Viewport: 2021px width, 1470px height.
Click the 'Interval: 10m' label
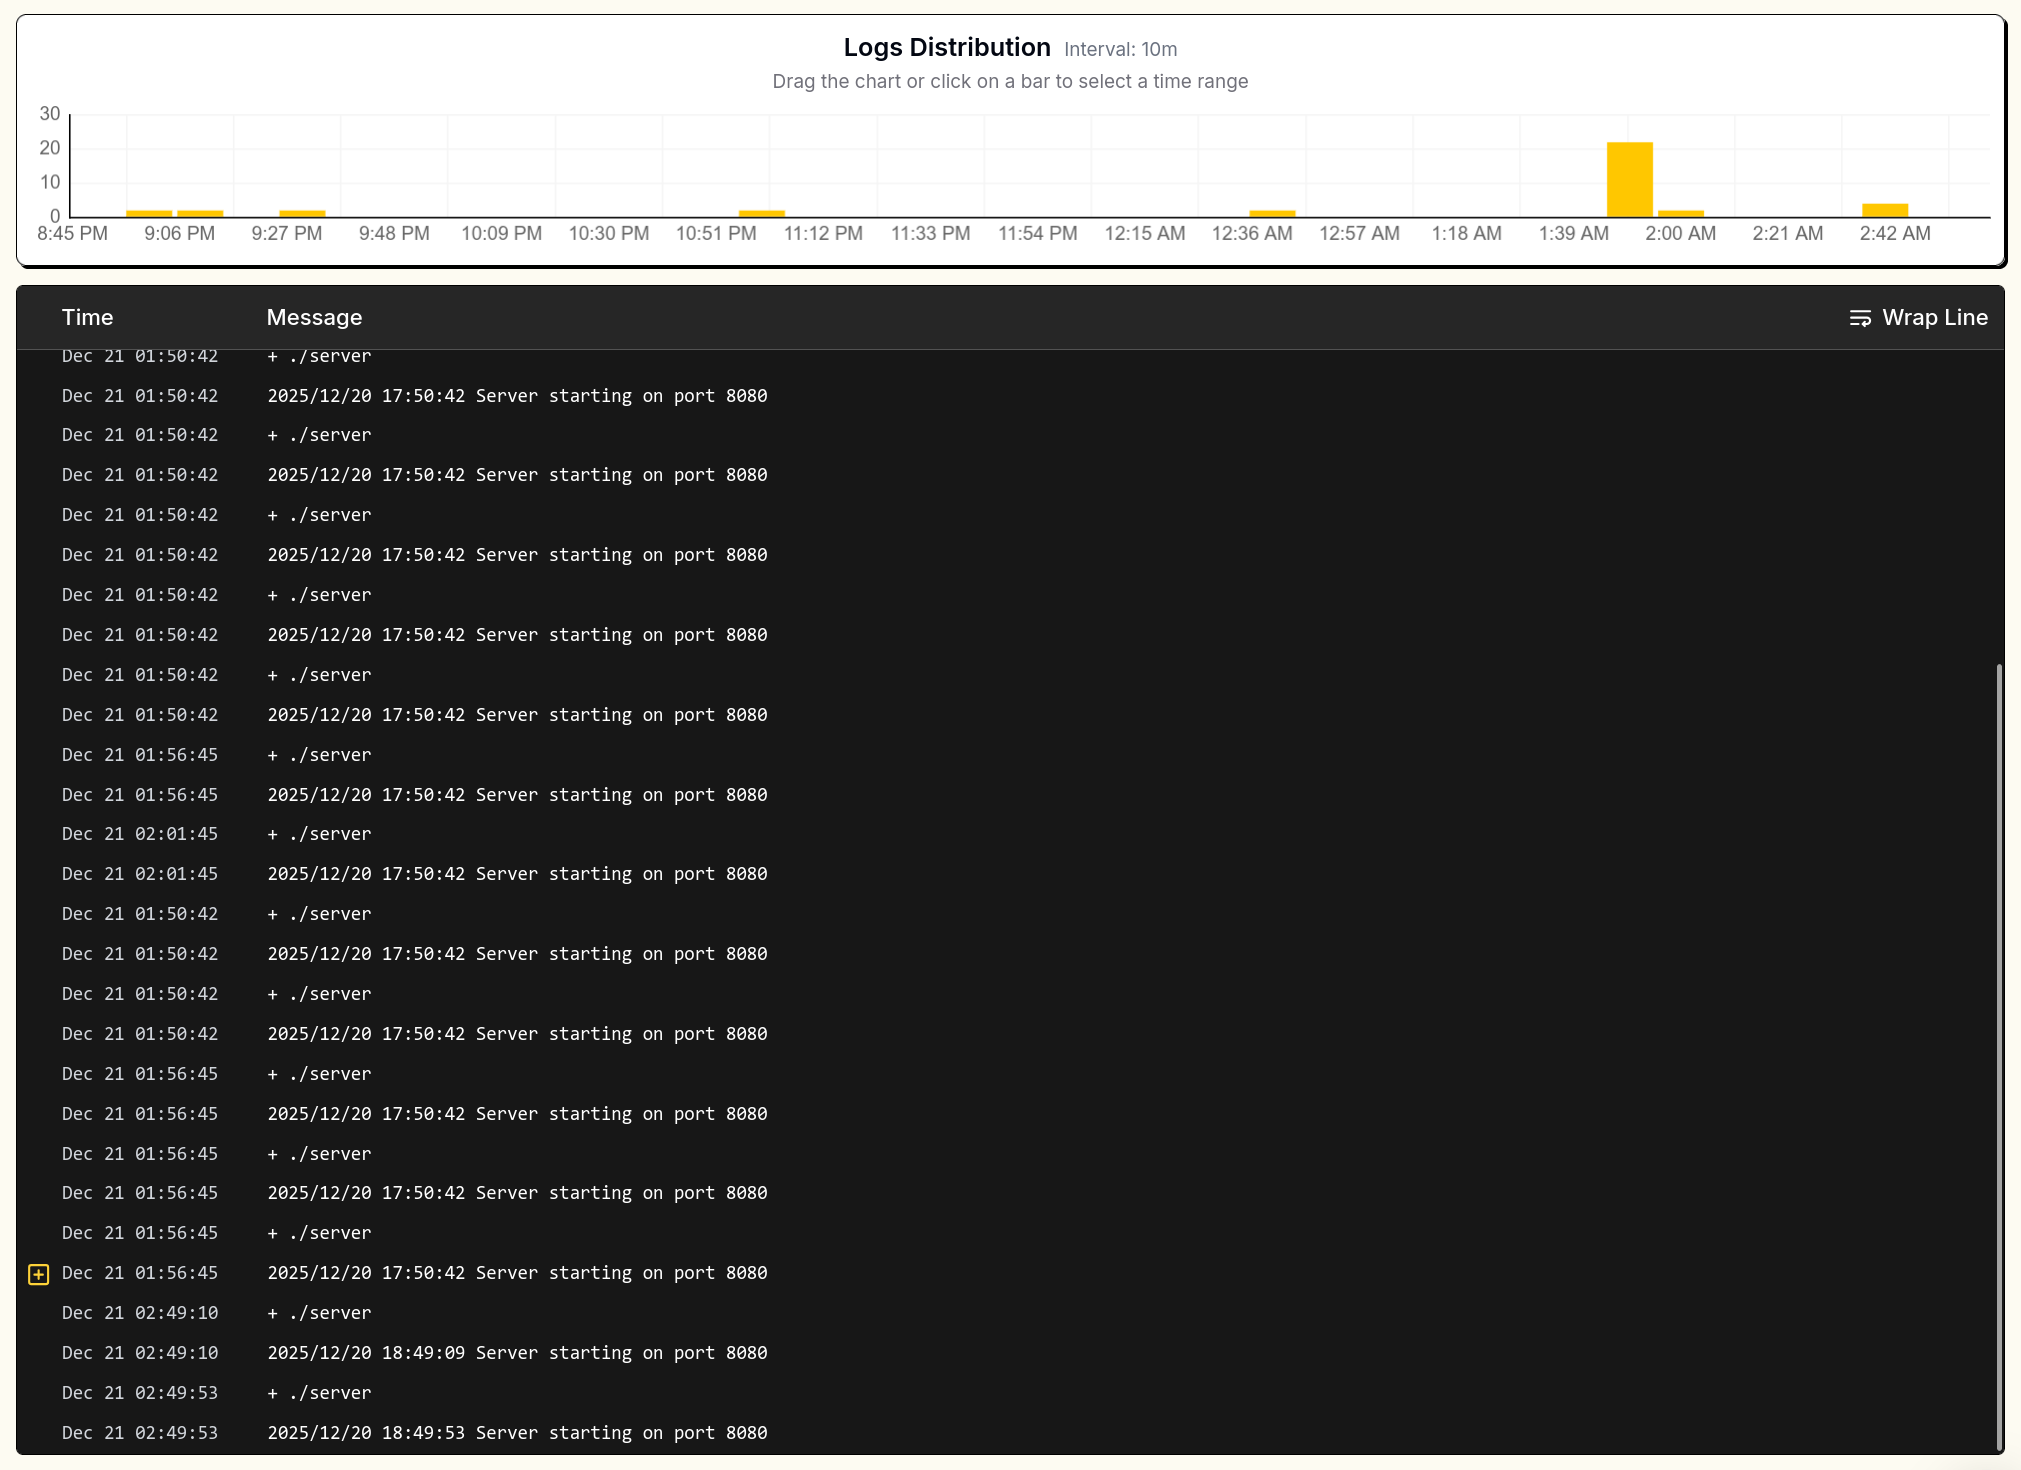(x=1120, y=50)
